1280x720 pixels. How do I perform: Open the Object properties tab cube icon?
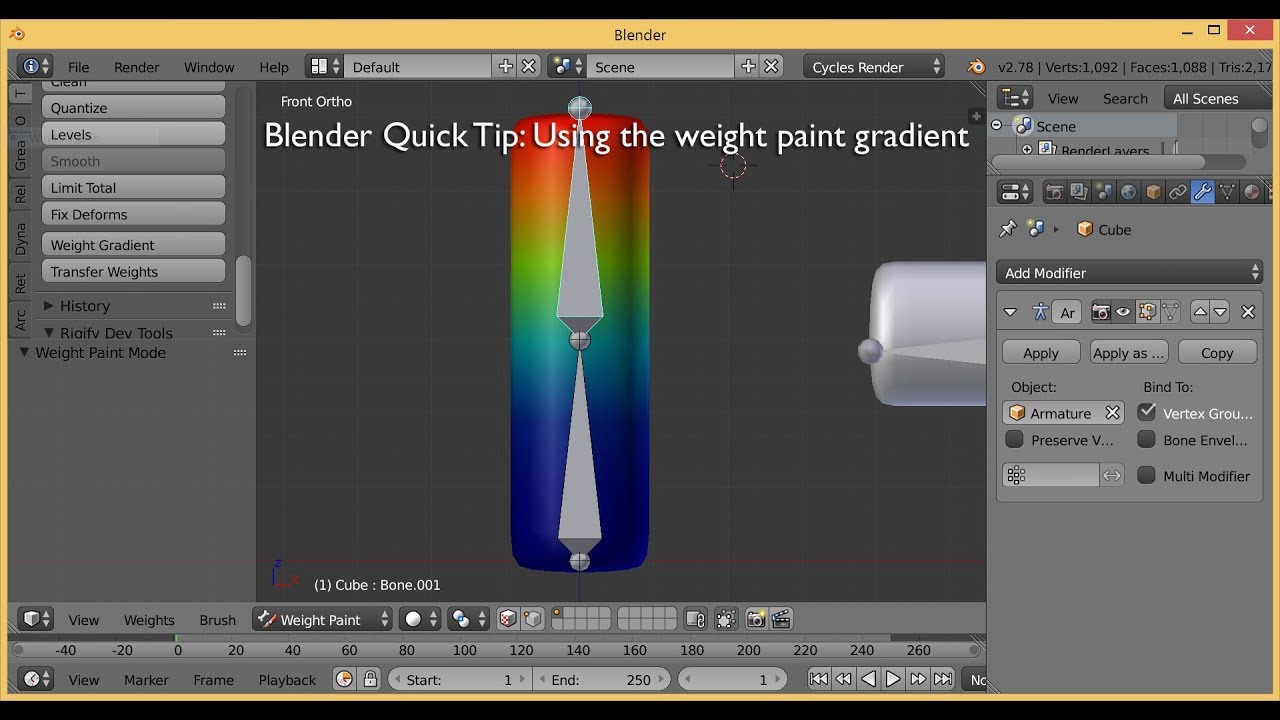[x=1153, y=192]
